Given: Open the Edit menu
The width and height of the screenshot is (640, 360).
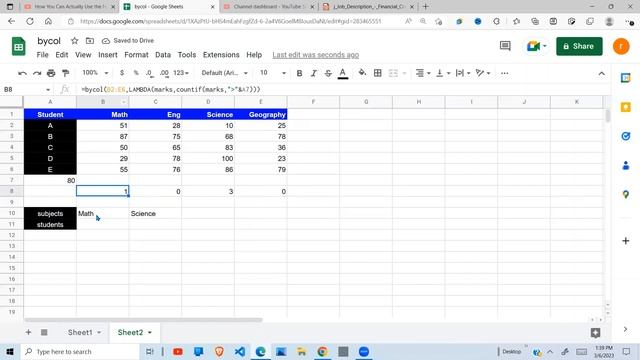Looking at the screenshot, I should (x=62, y=55).
